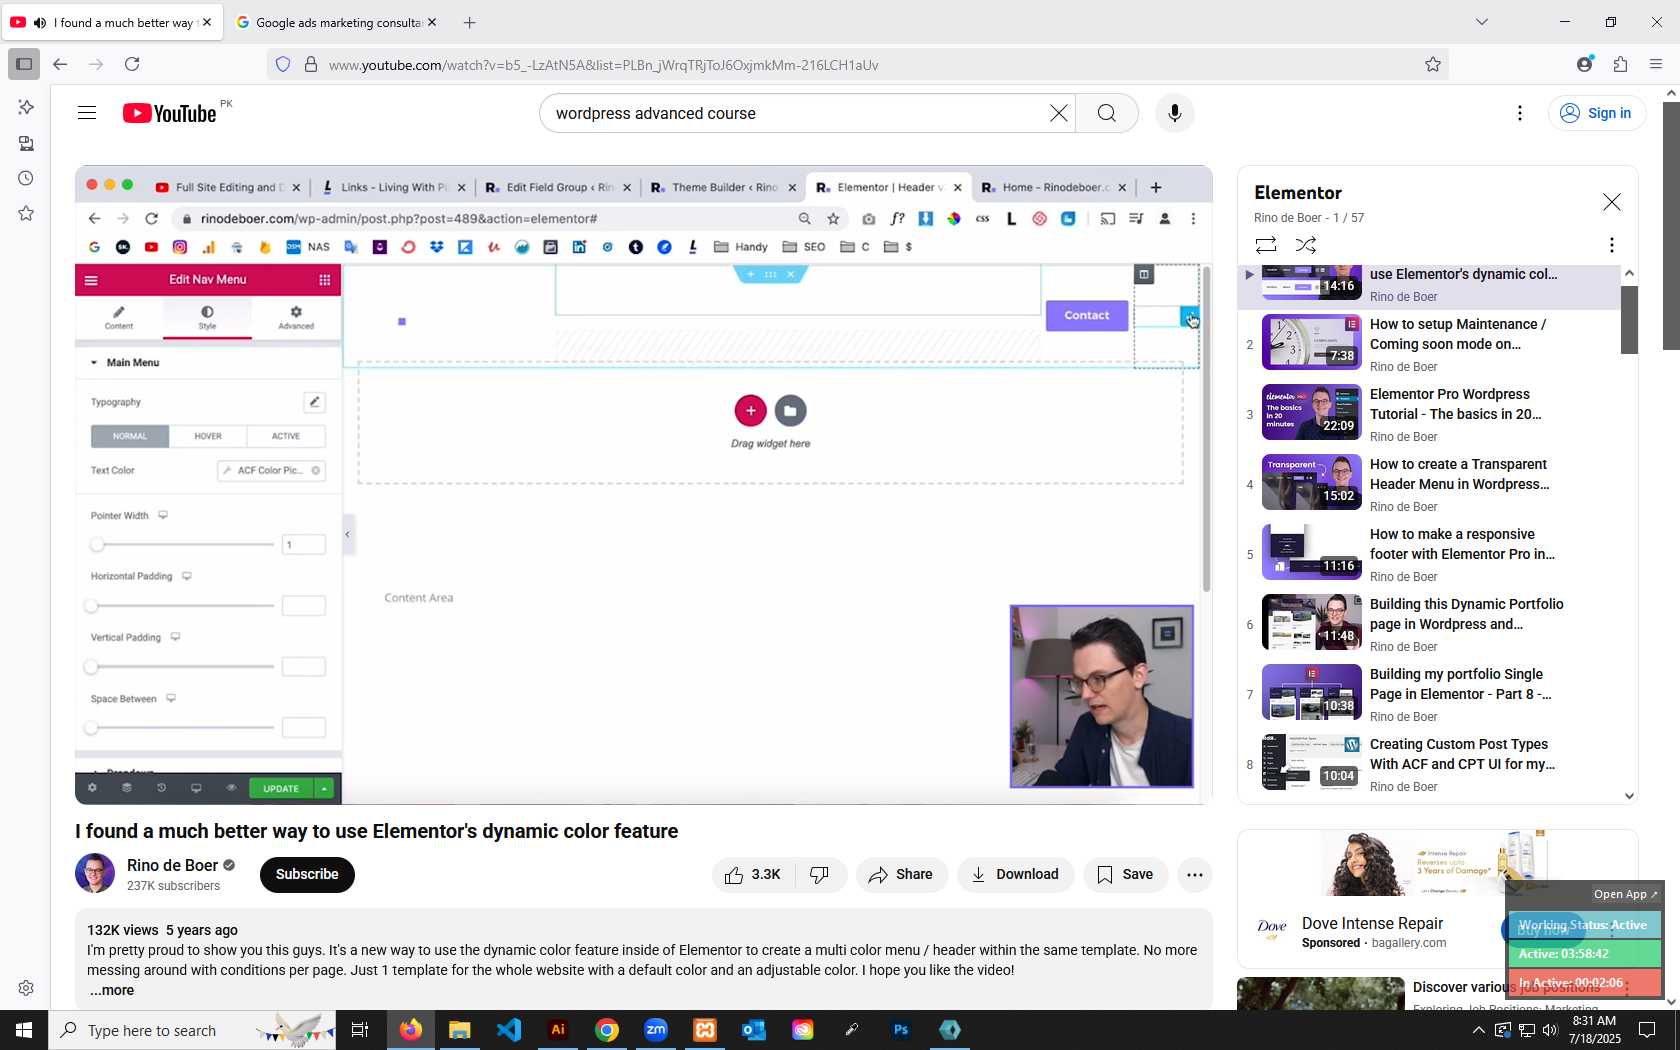This screenshot has width=1680, height=1050.
Task: Toggle shuffle playlist
Action: 1306,245
